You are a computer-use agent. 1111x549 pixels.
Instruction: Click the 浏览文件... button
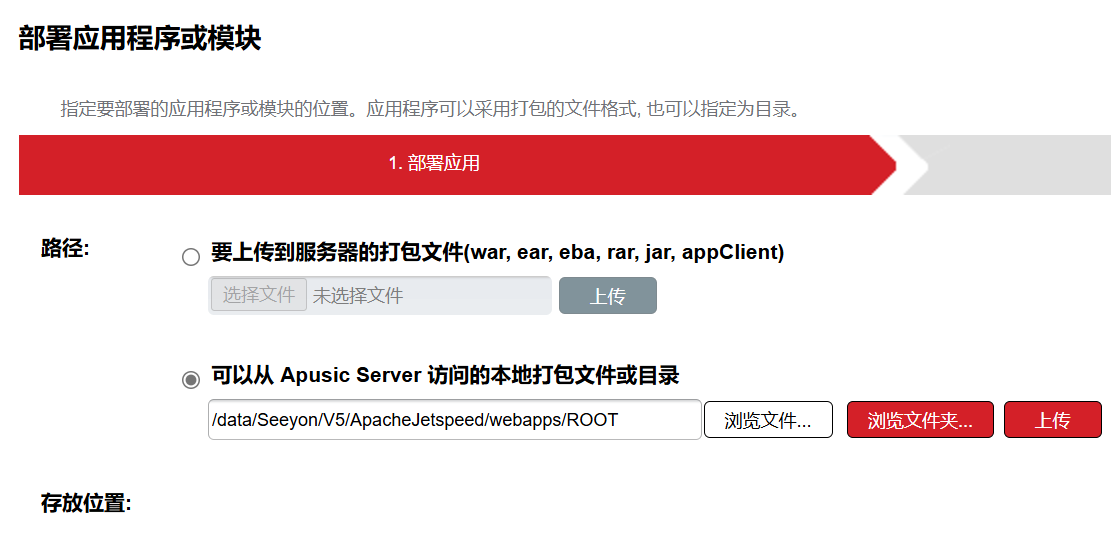[768, 420]
